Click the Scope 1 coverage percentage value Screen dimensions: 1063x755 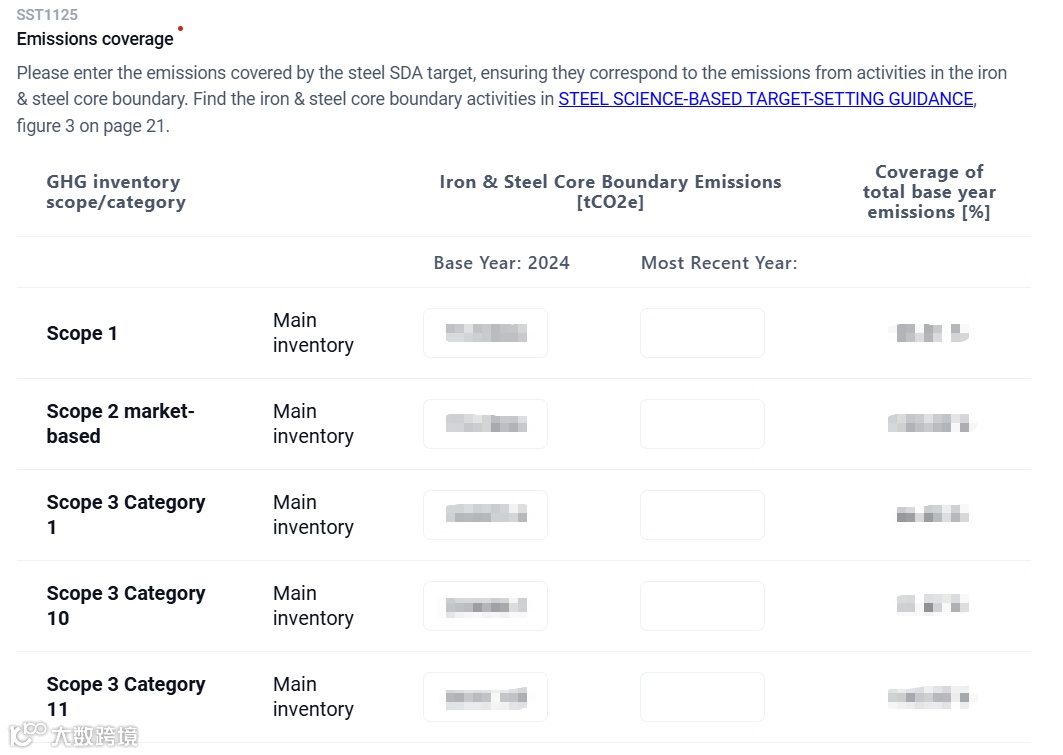click(931, 333)
